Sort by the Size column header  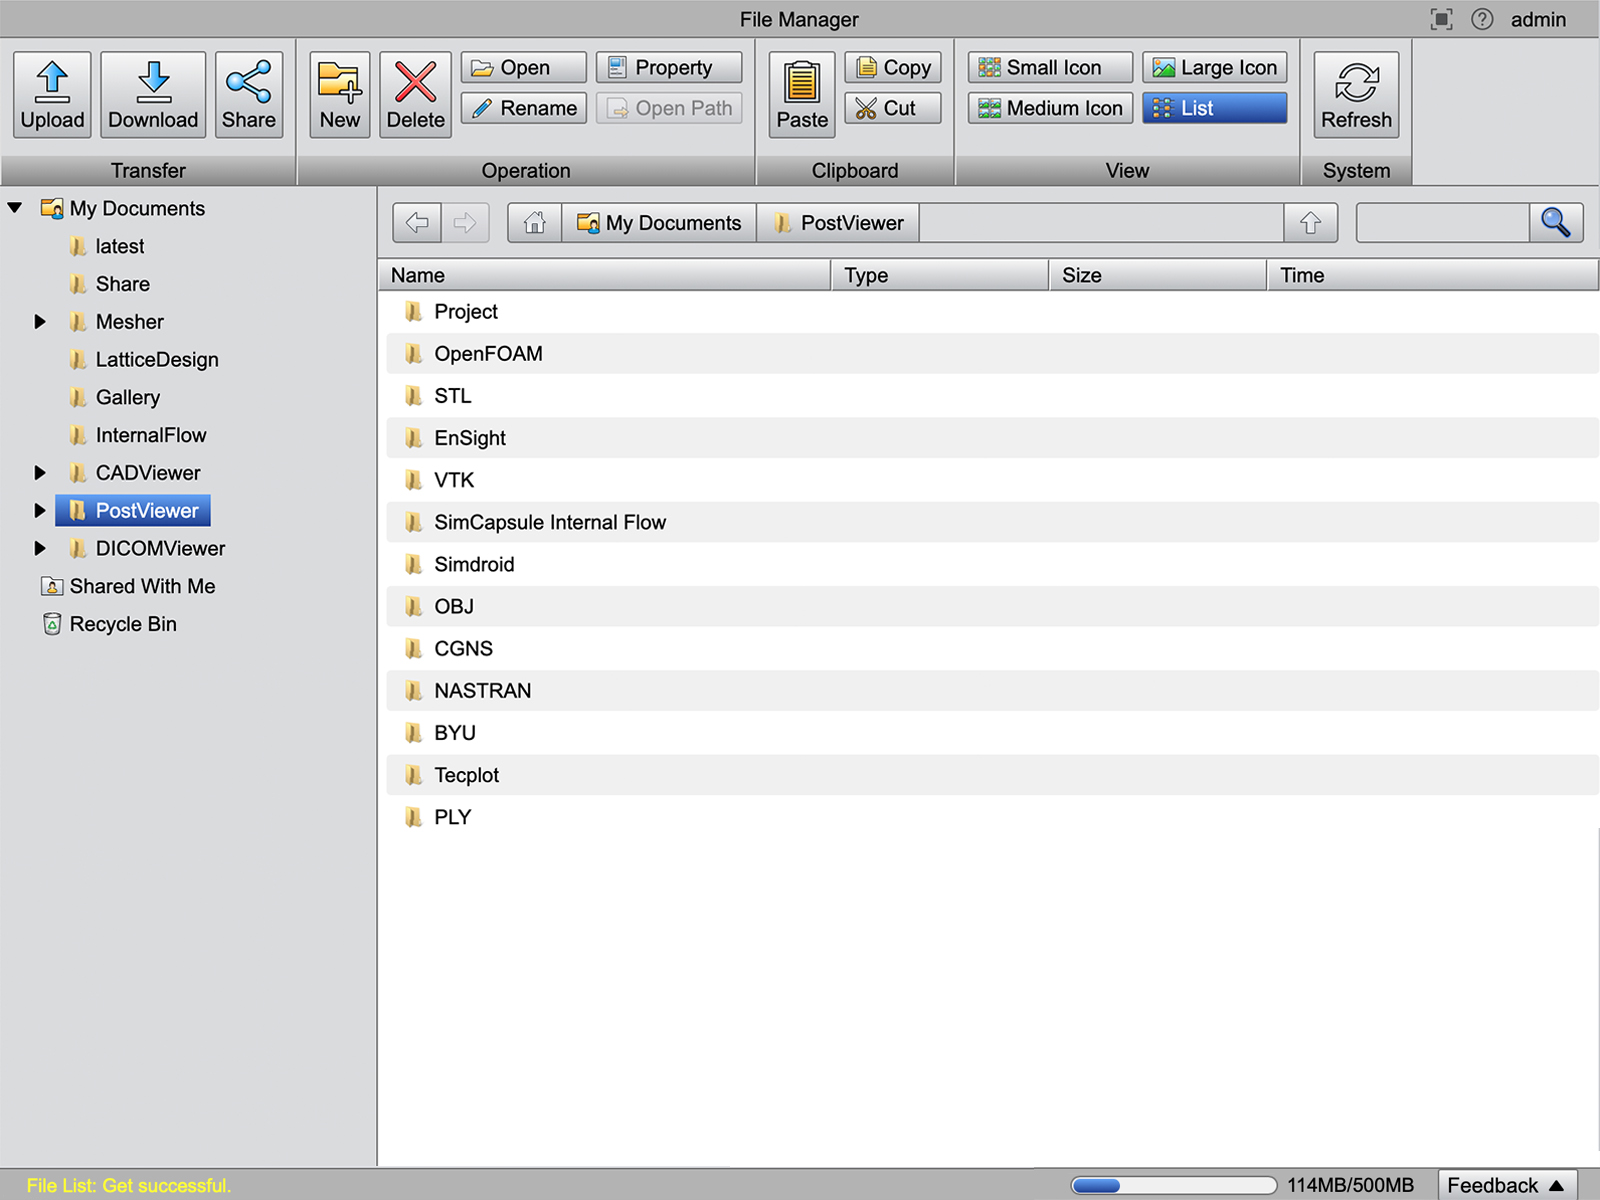coord(1158,275)
